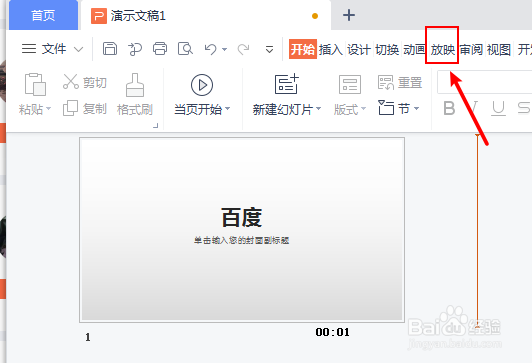Image resolution: width=532 pixels, height=363 pixels.
Task: Click the 00:01 slide timing label
Action: click(332, 332)
